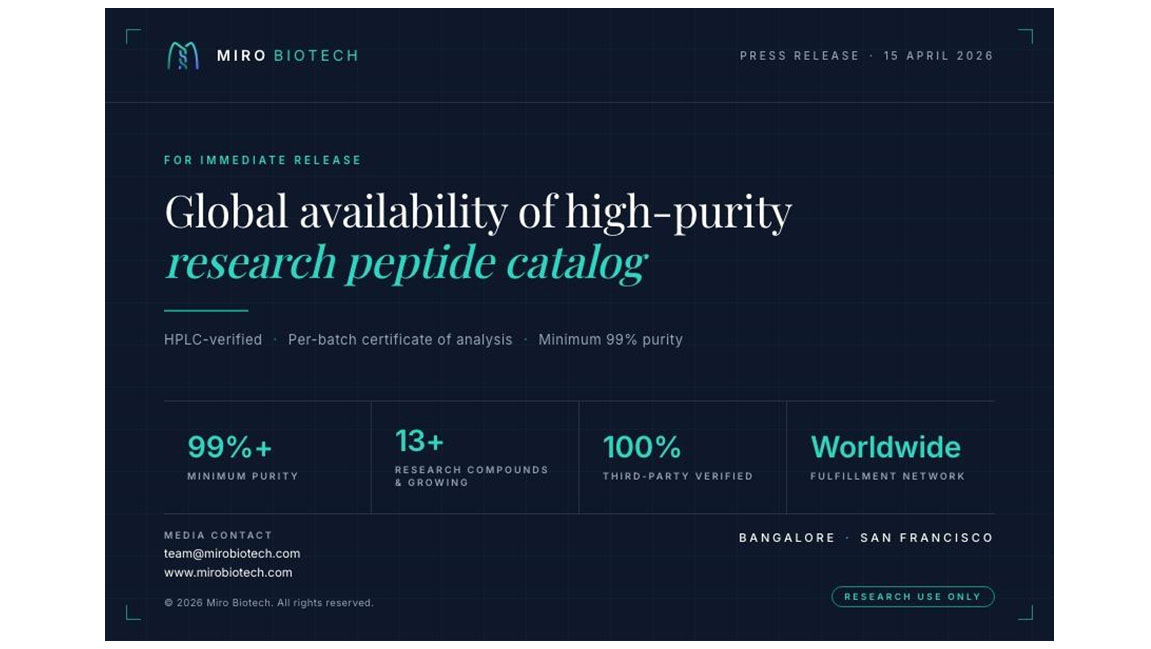The height and width of the screenshot is (649, 1151).
Task: Click the 'research peptide catalog' italic heading
Action: [406, 263]
